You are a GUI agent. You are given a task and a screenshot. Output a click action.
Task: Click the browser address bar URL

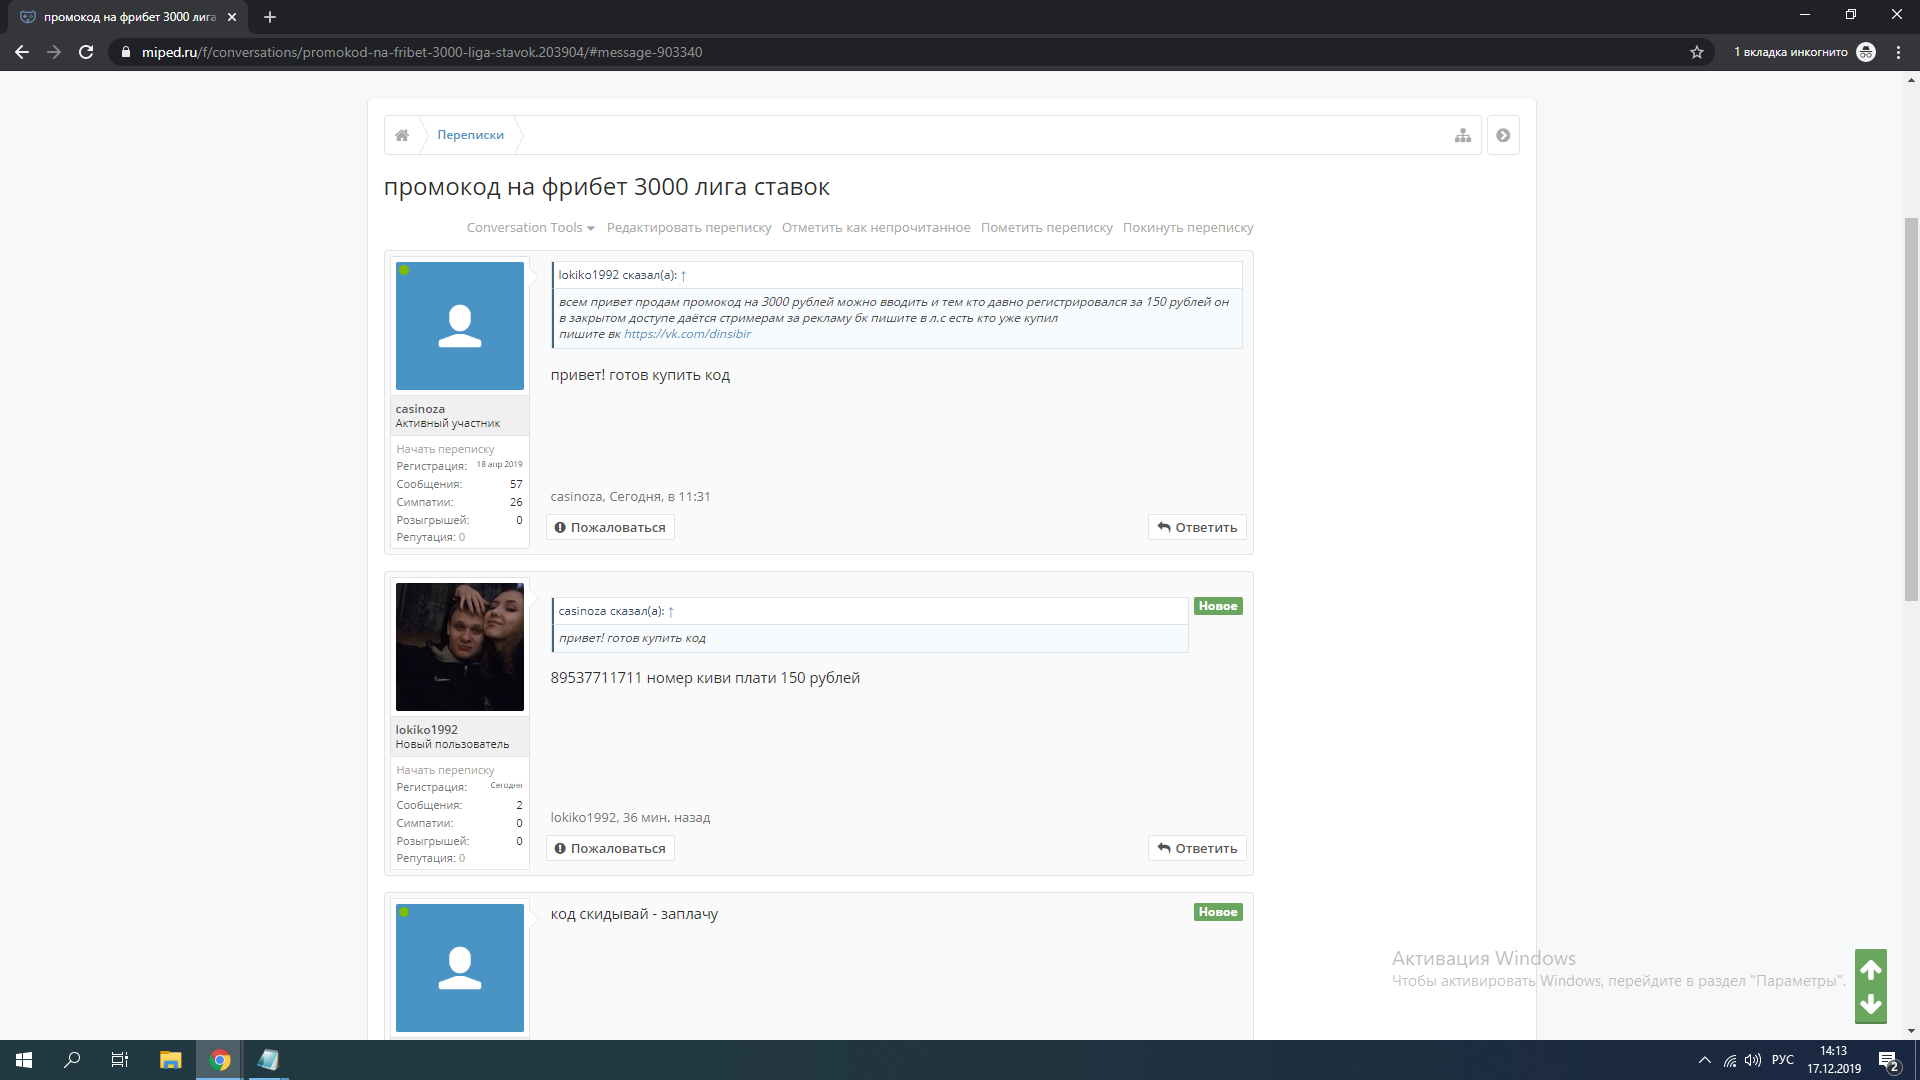(x=422, y=52)
